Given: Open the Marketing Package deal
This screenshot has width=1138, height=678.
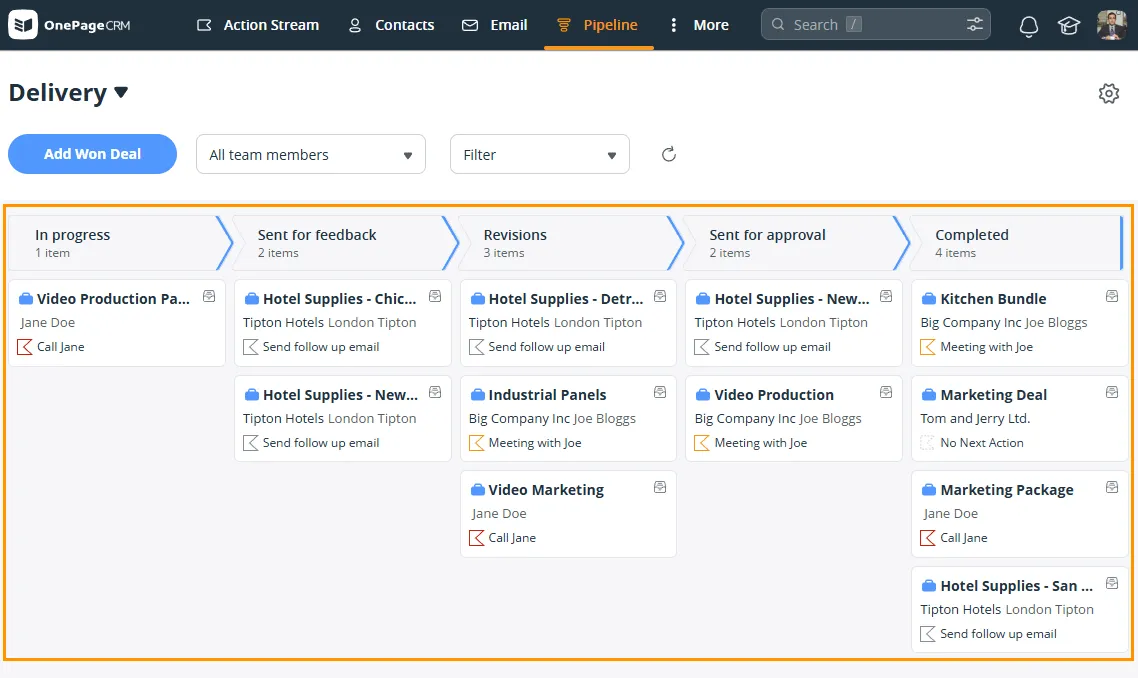Looking at the screenshot, I should pyautogui.click(x=1007, y=490).
